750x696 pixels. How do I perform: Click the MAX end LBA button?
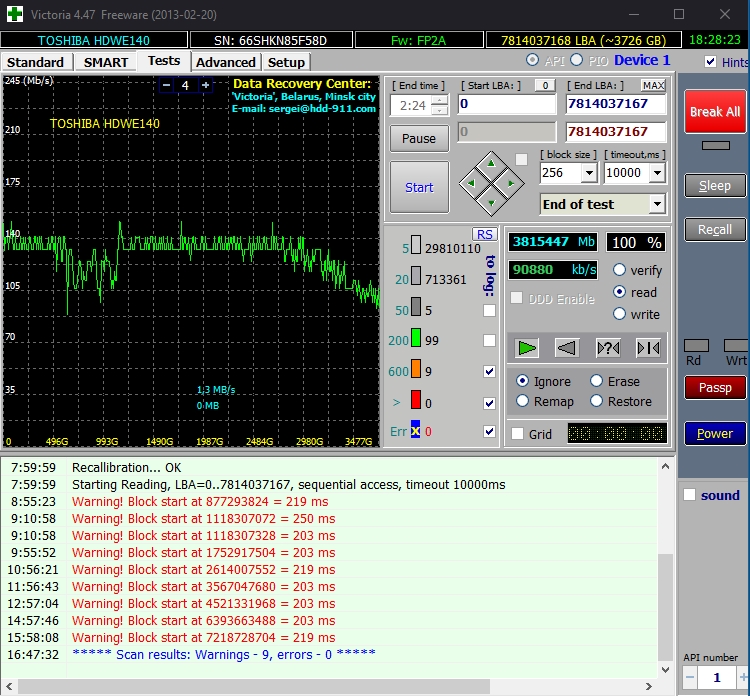653,86
